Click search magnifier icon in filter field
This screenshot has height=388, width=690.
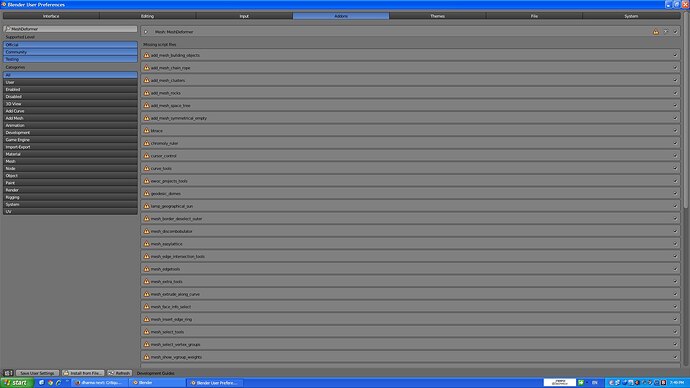(8, 29)
